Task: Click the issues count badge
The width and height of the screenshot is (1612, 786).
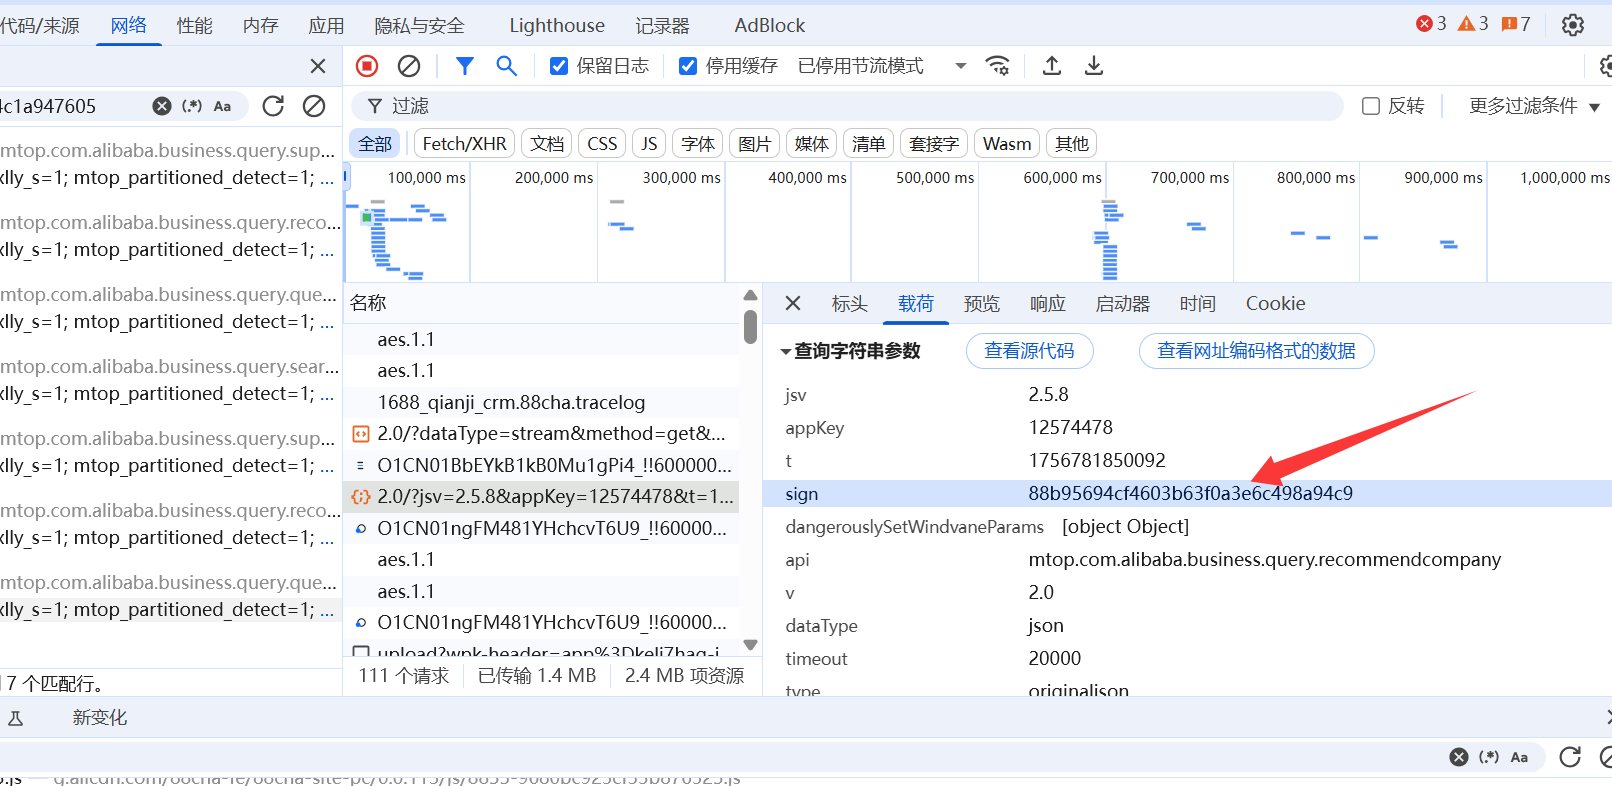Action: tap(1516, 23)
